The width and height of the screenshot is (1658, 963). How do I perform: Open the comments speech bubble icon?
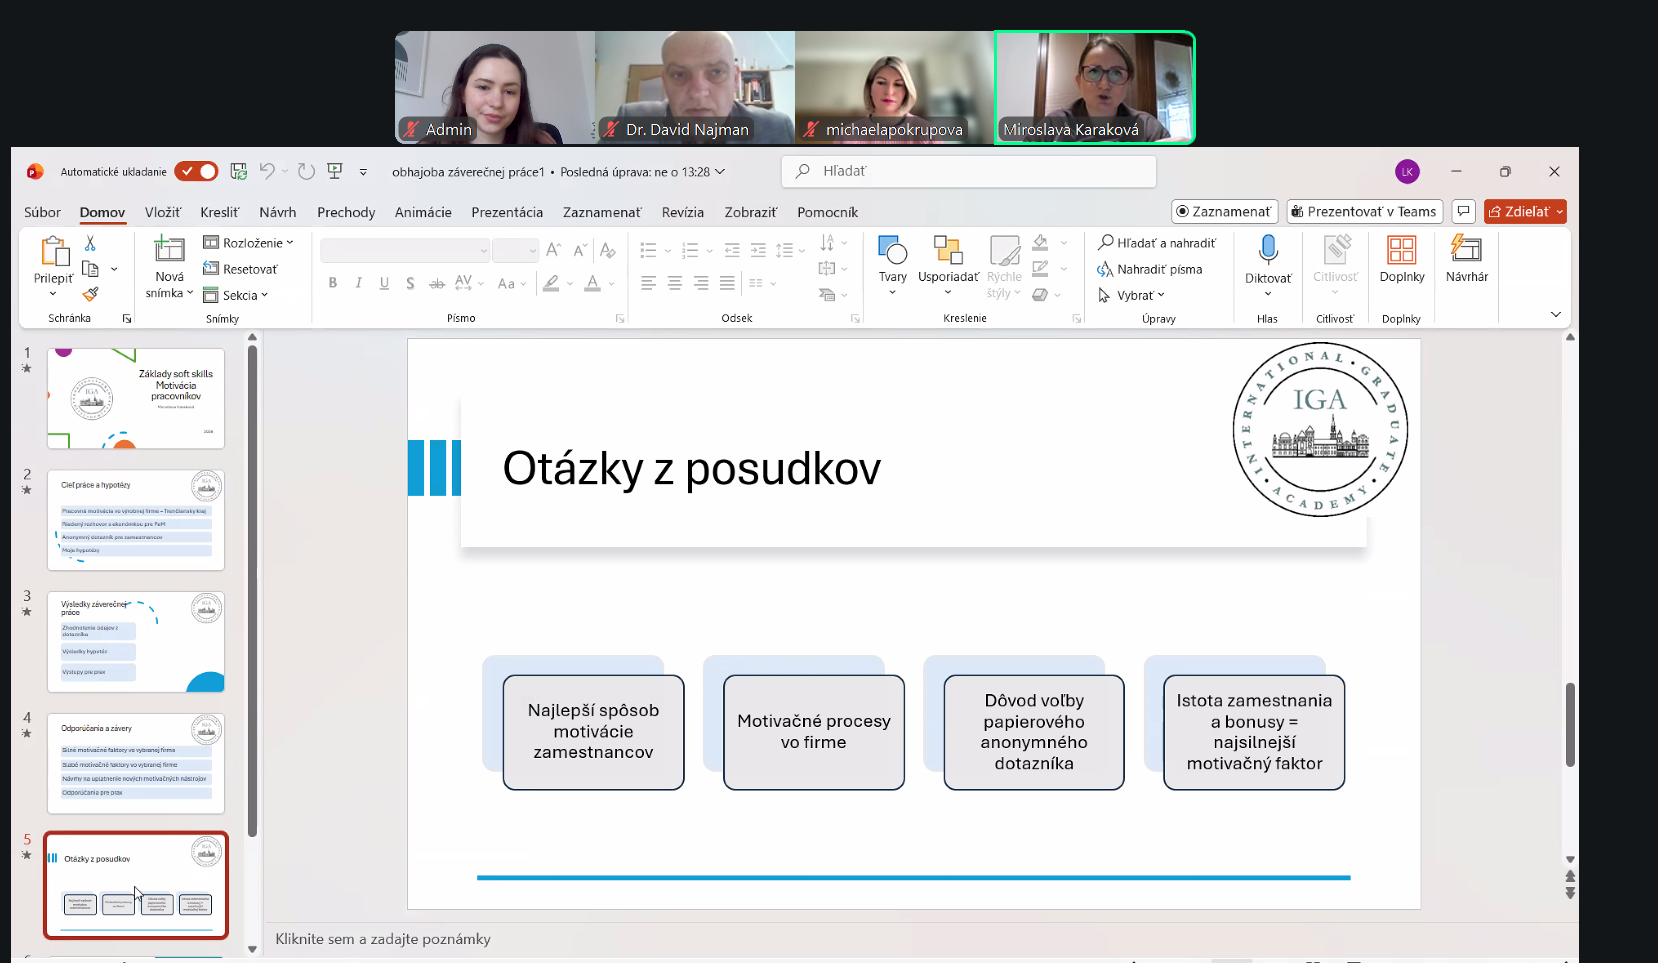point(1464,211)
